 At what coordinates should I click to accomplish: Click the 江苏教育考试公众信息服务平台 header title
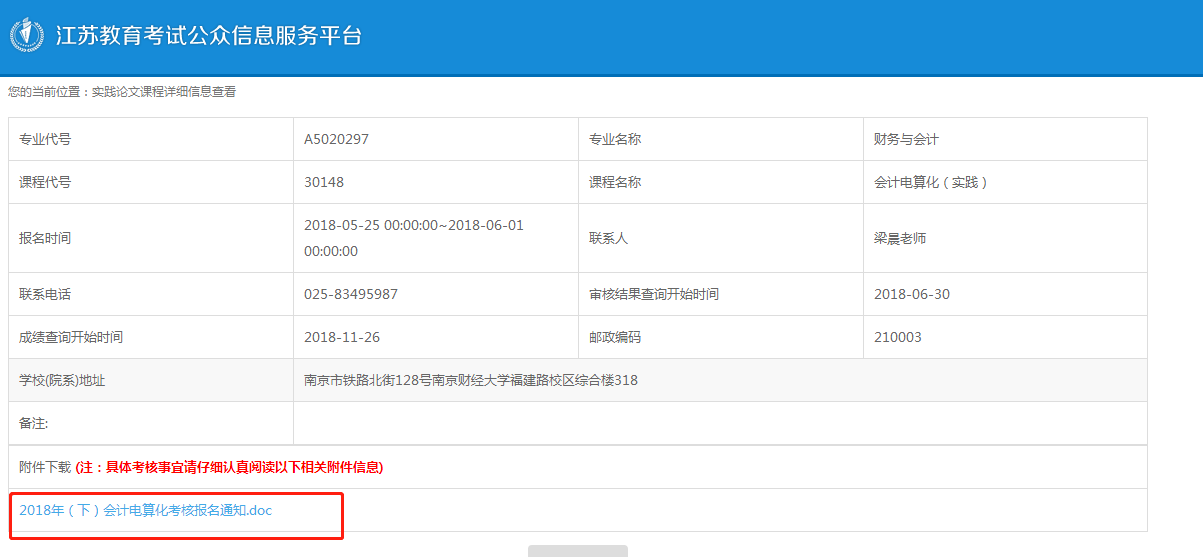click(208, 36)
